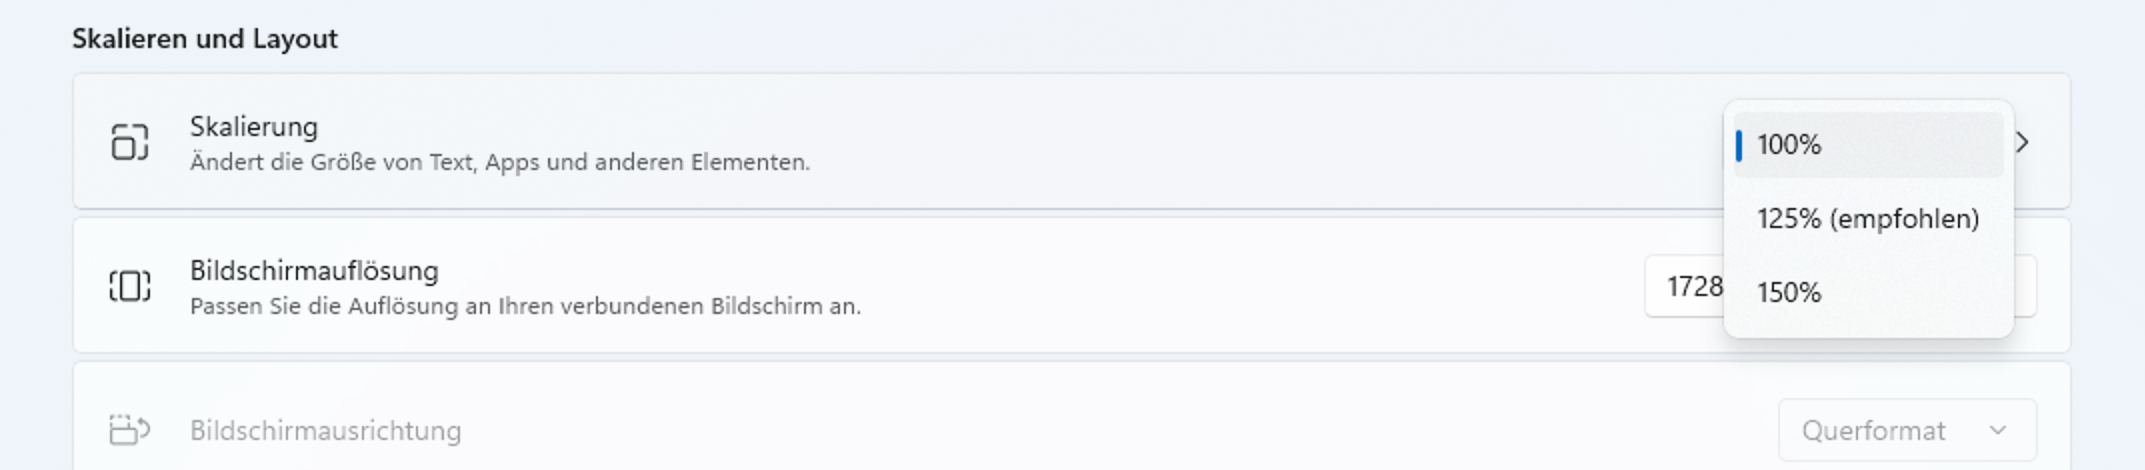Image resolution: width=2145 pixels, height=470 pixels.
Task: Click the Bildschirmauflösung resolution icon
Action: tap(130, 286)
